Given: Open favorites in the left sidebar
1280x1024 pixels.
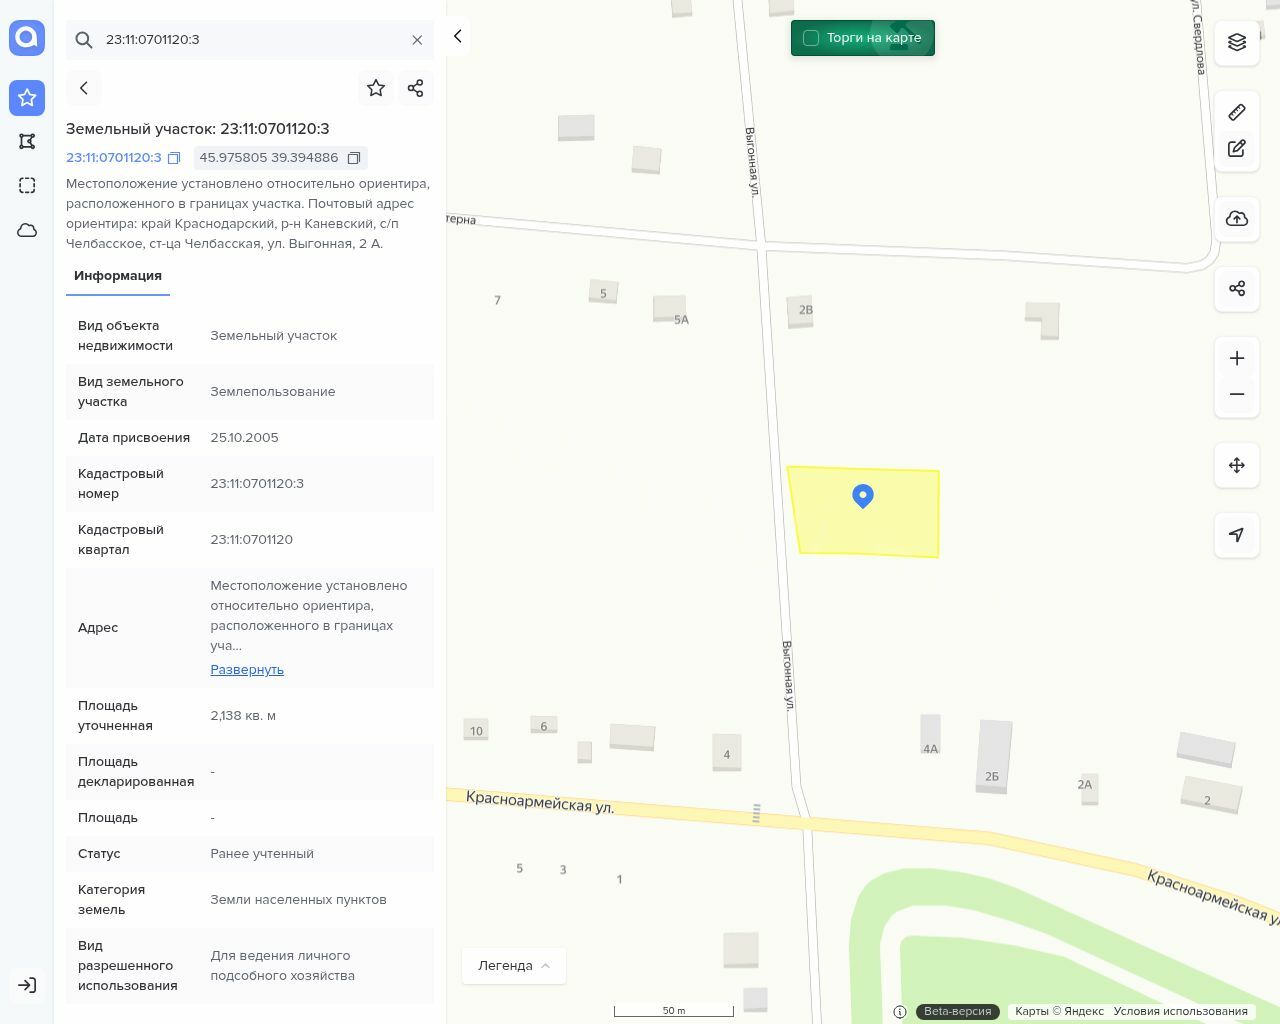Looking at the screenshot, I should (27, 98).
